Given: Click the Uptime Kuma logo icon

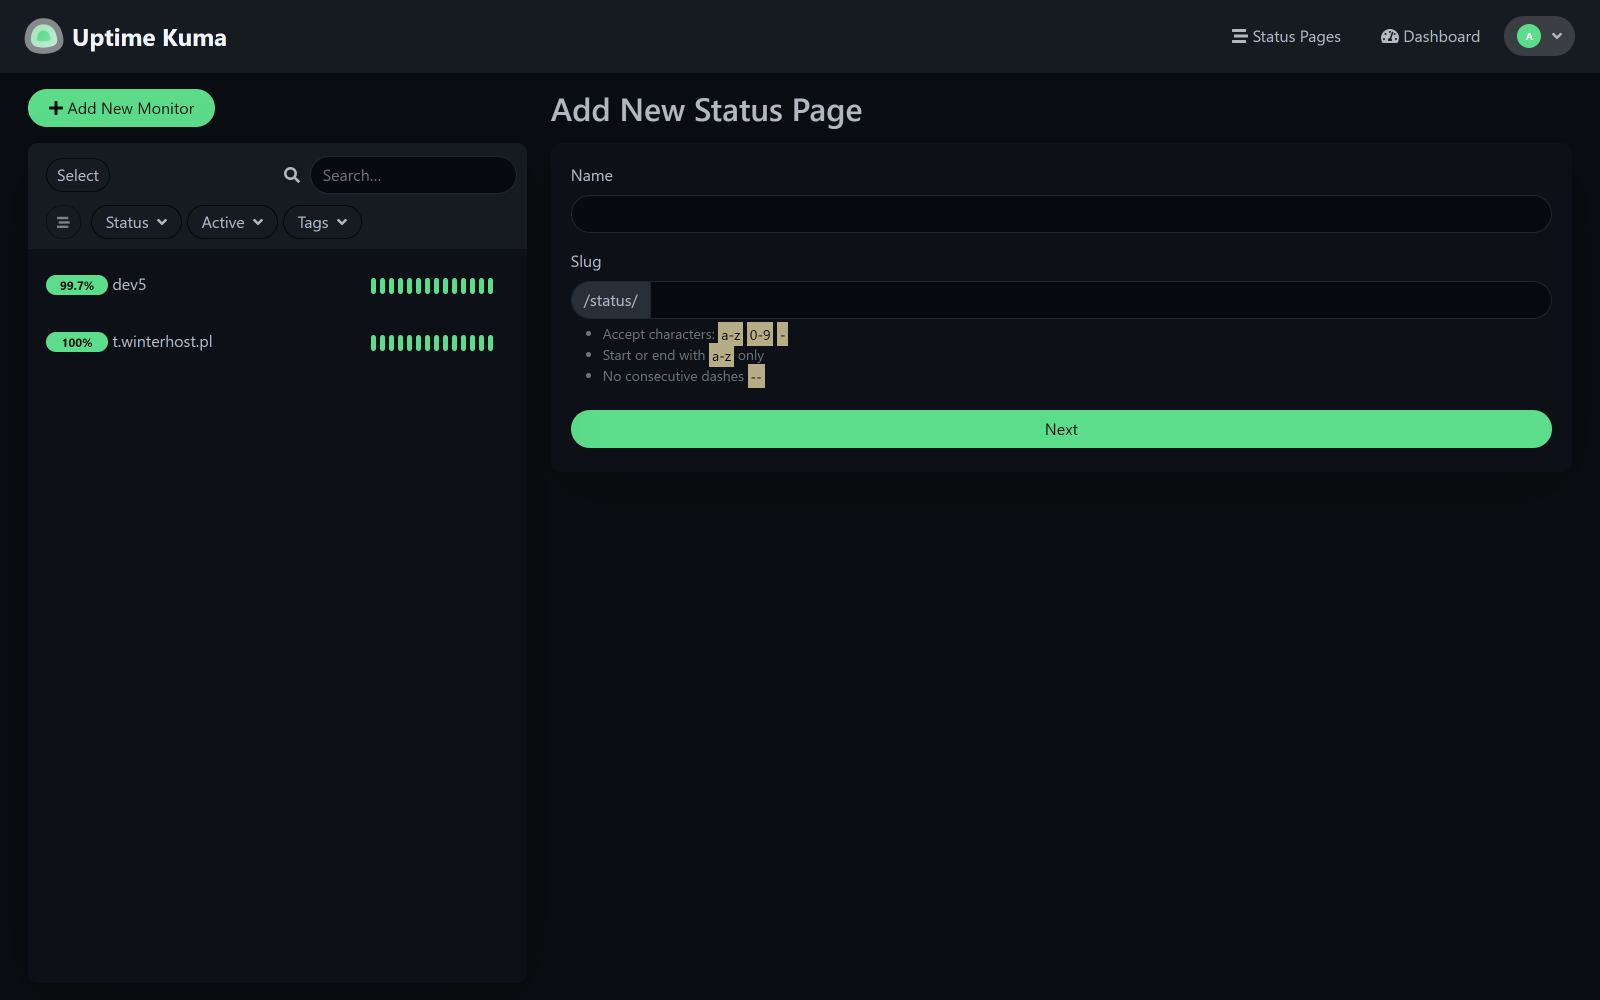Looking at the screenshot, I should (44, 37).
